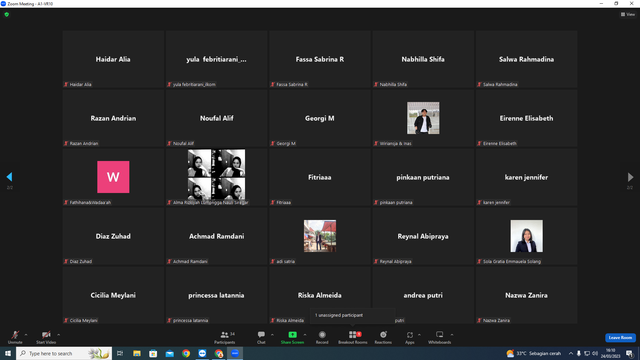Start Video camera toggle
640x360 pixels.
point(46,337)
